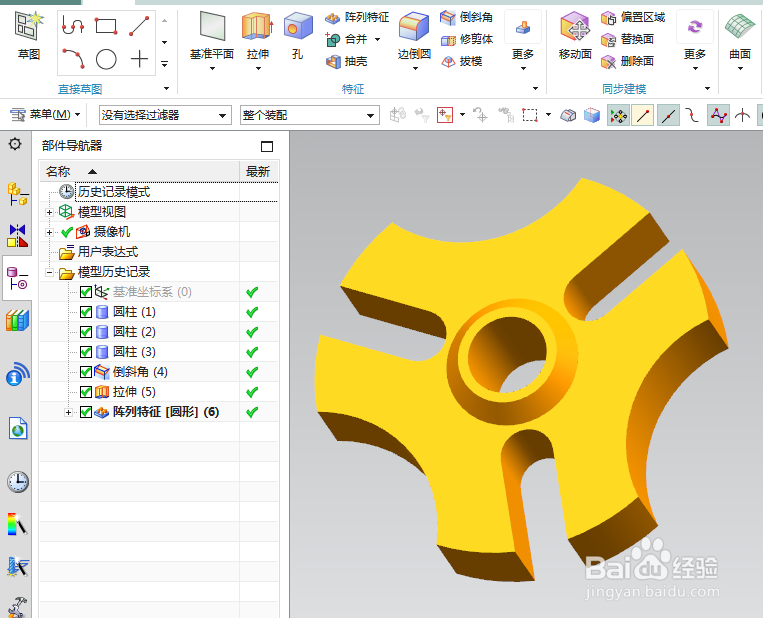Expand the 直接草图 group options arrow
This screenshot has width=763, height=618.
pos(166,89)
